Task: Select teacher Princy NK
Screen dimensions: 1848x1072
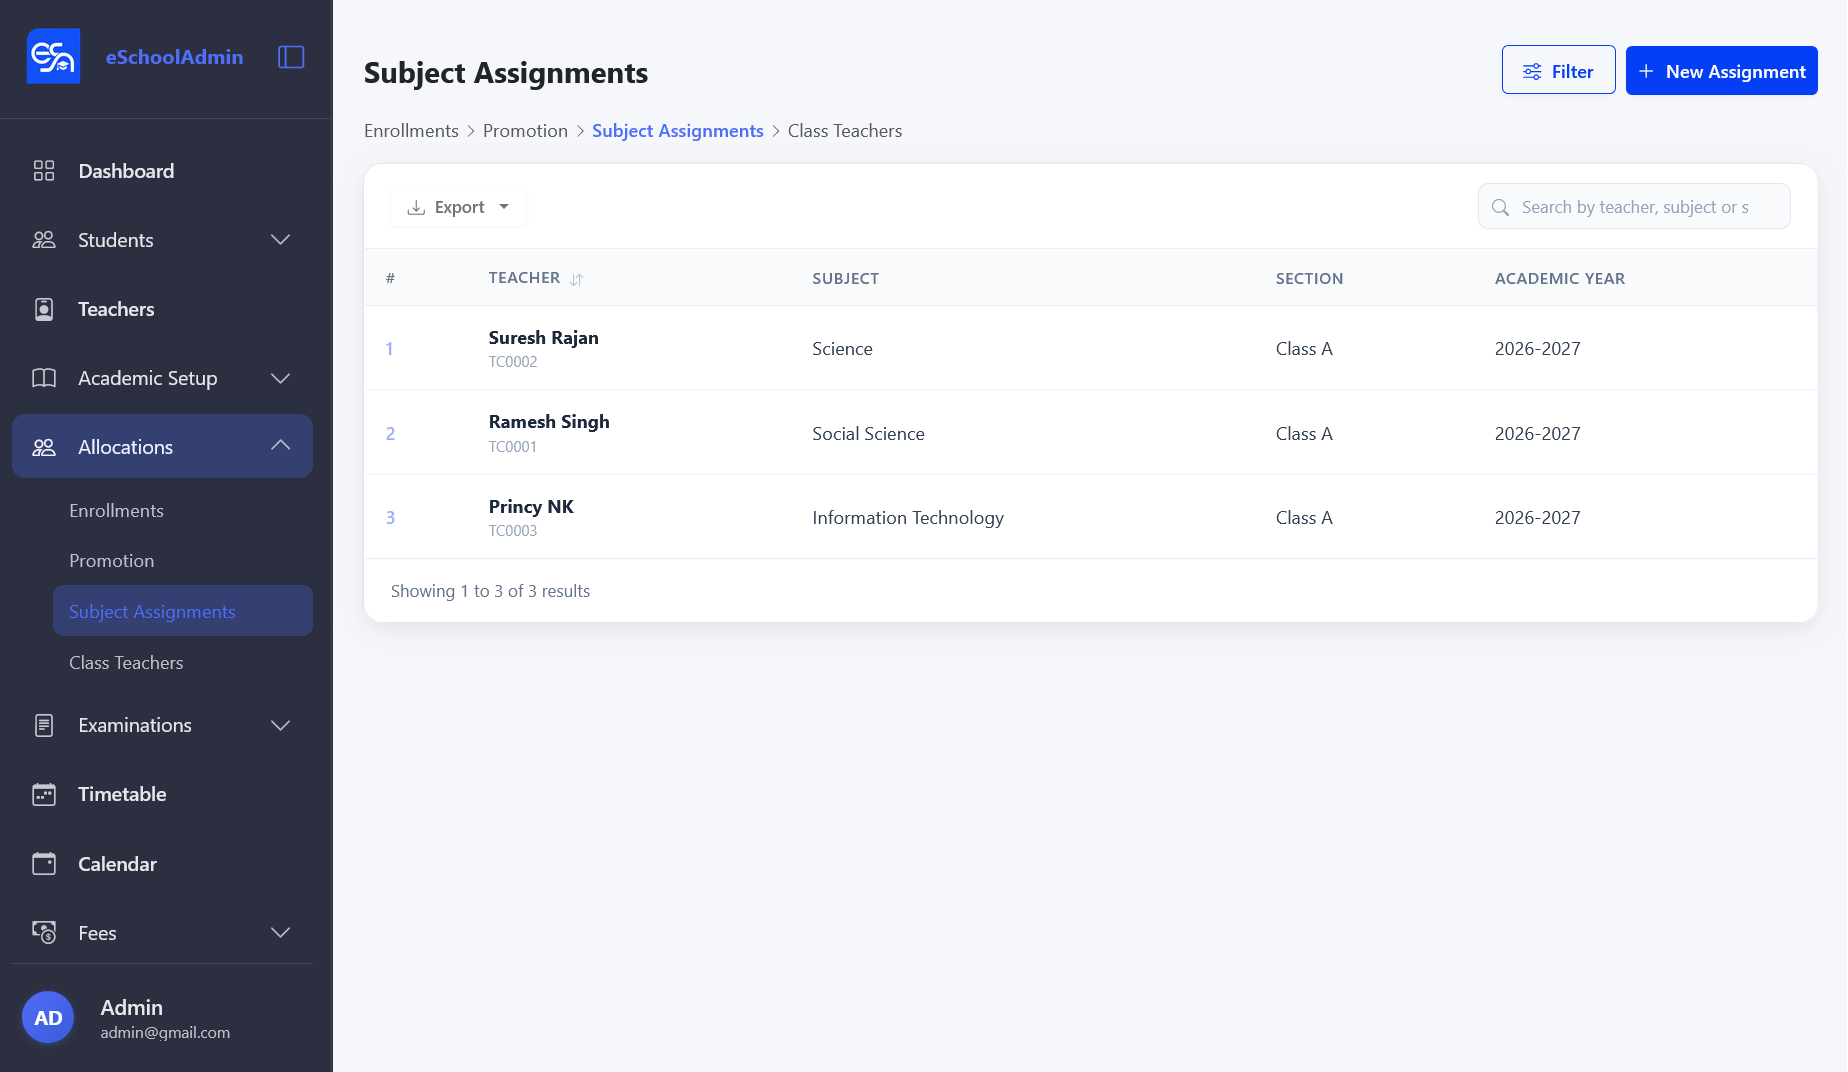Action: point(531,506)
